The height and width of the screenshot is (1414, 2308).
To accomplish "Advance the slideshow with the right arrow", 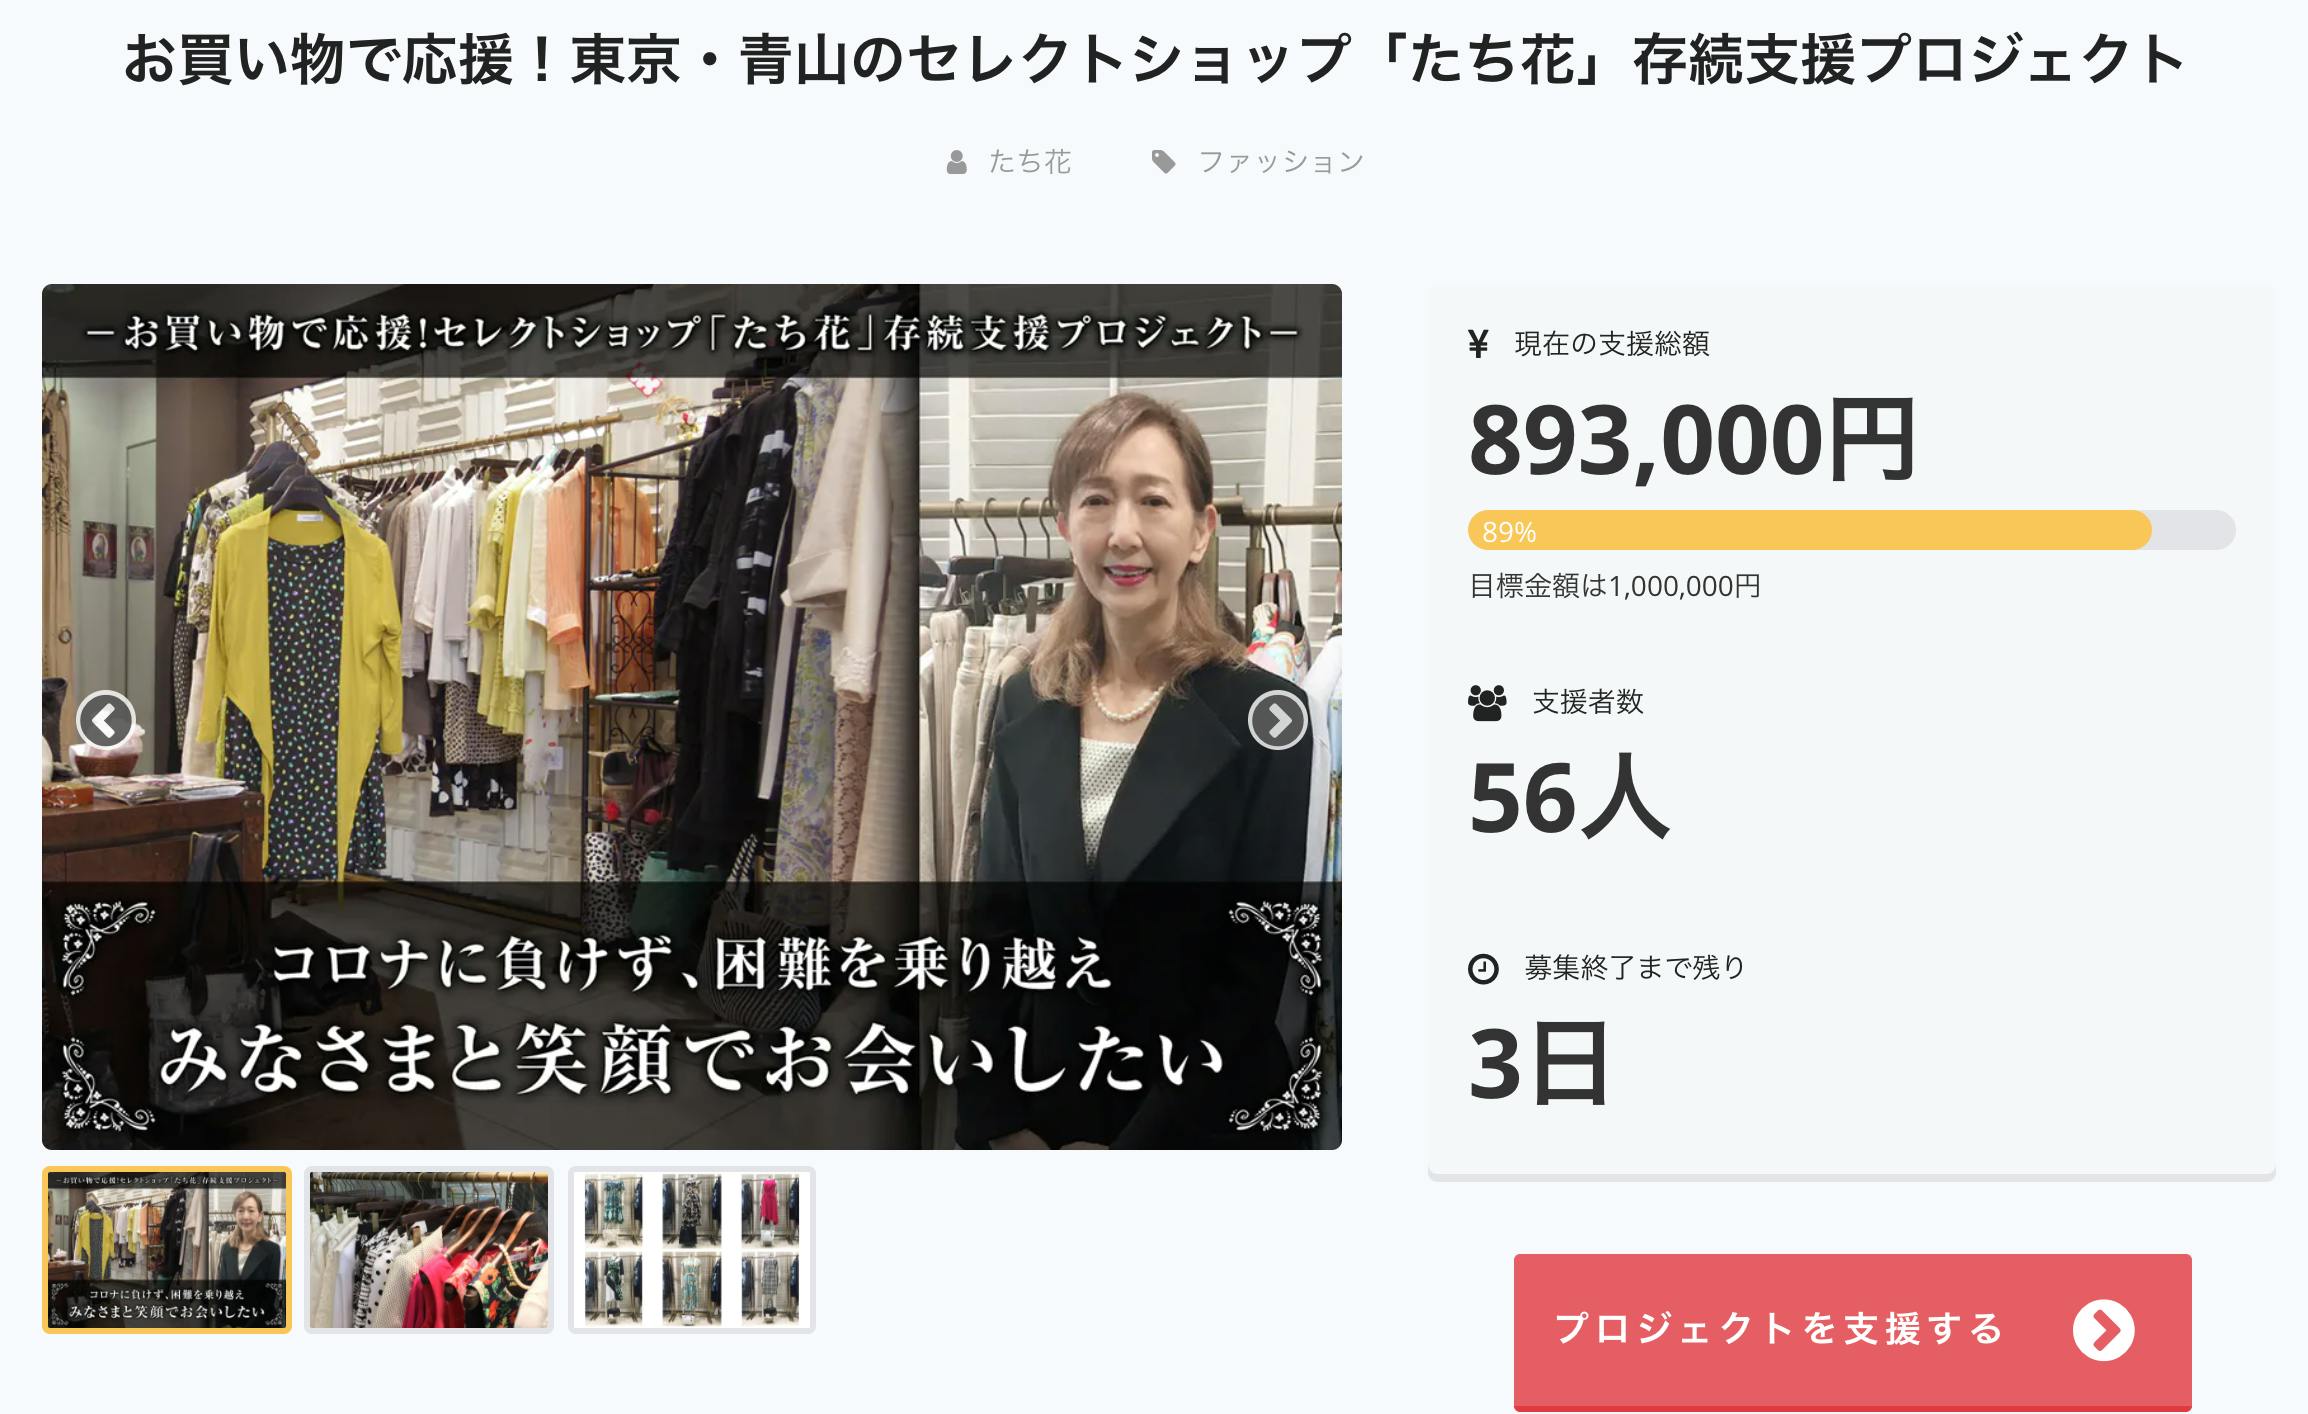I will click(x=1277, y=719).
